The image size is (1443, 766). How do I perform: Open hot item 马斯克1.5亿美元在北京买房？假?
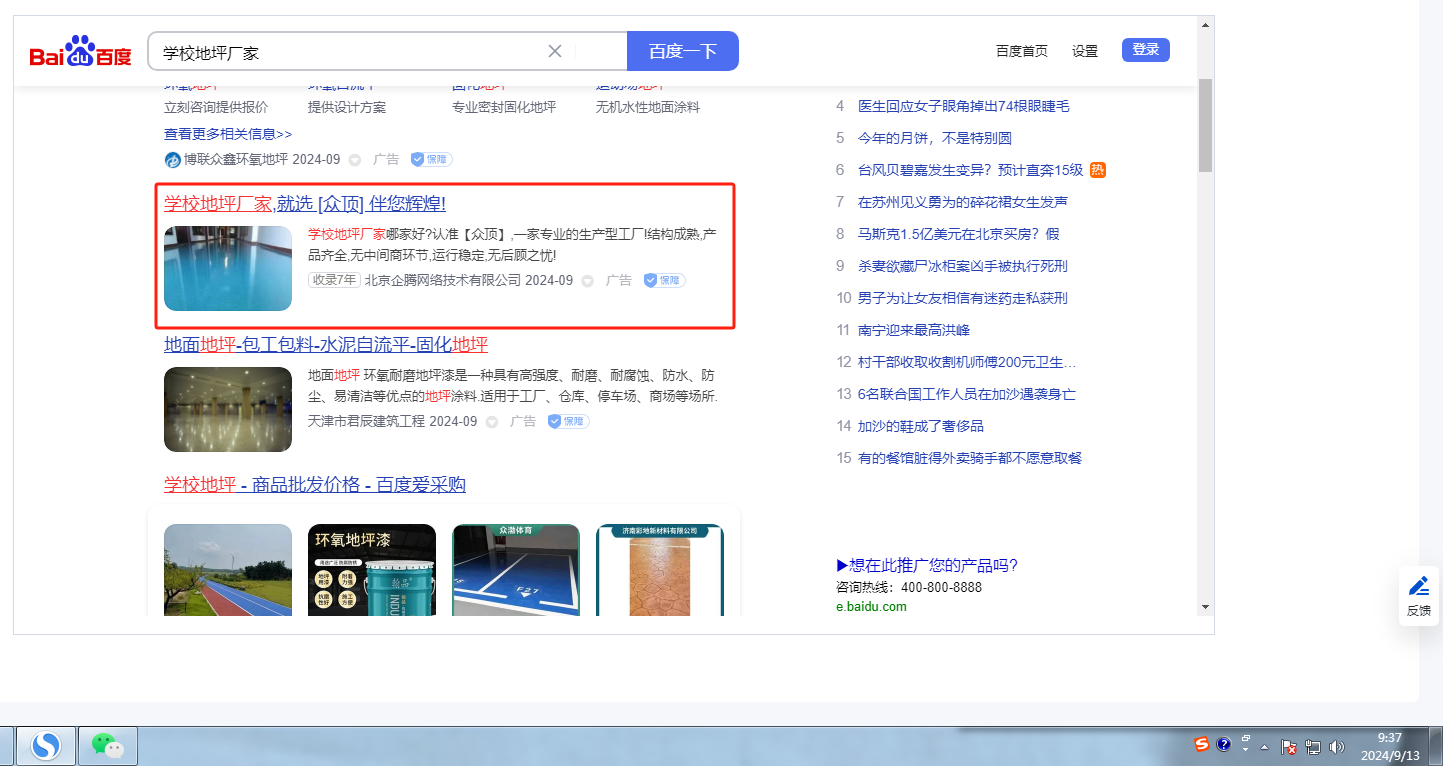coord(959,234)
